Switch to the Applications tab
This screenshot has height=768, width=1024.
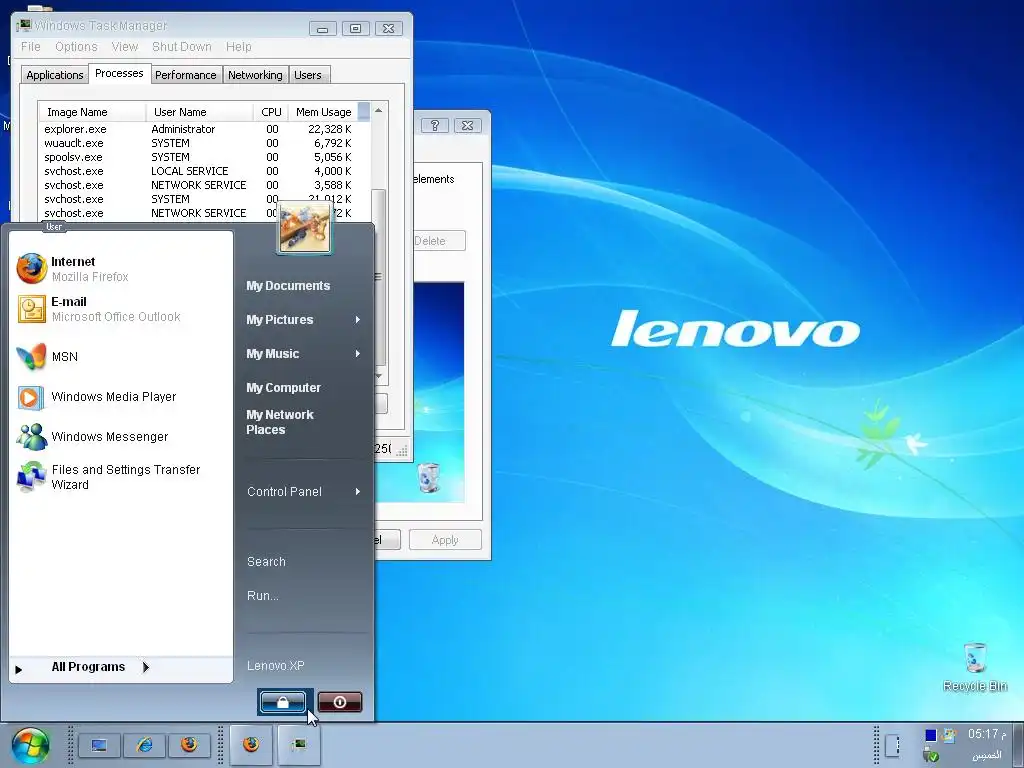point(55,74)
